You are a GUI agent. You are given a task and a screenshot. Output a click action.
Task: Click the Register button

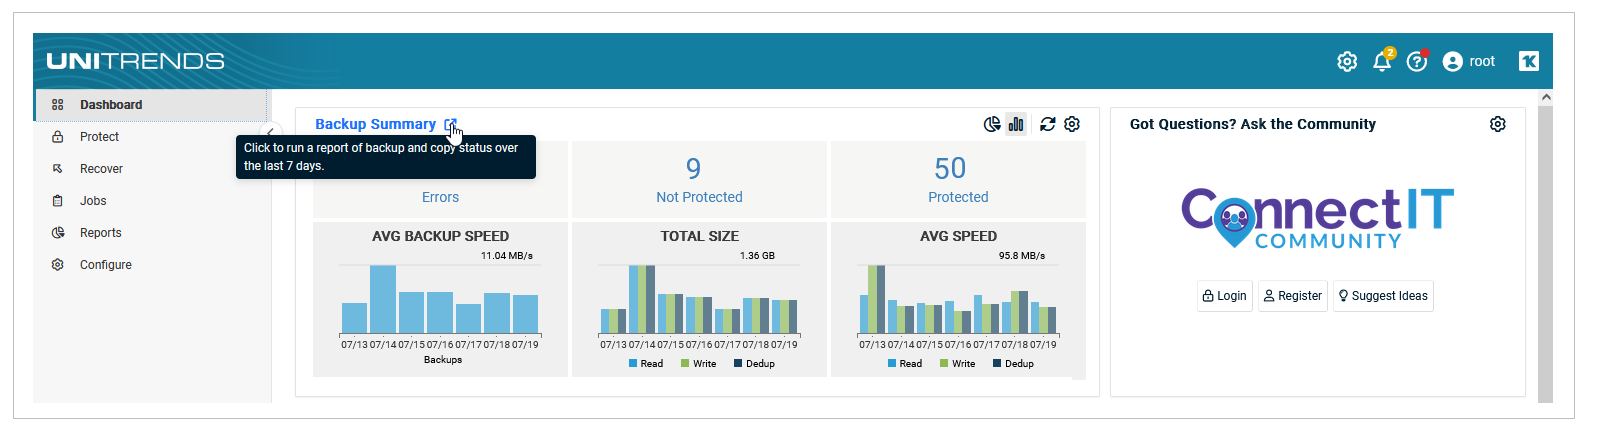pyautogui.click(x=1292, y=296)
